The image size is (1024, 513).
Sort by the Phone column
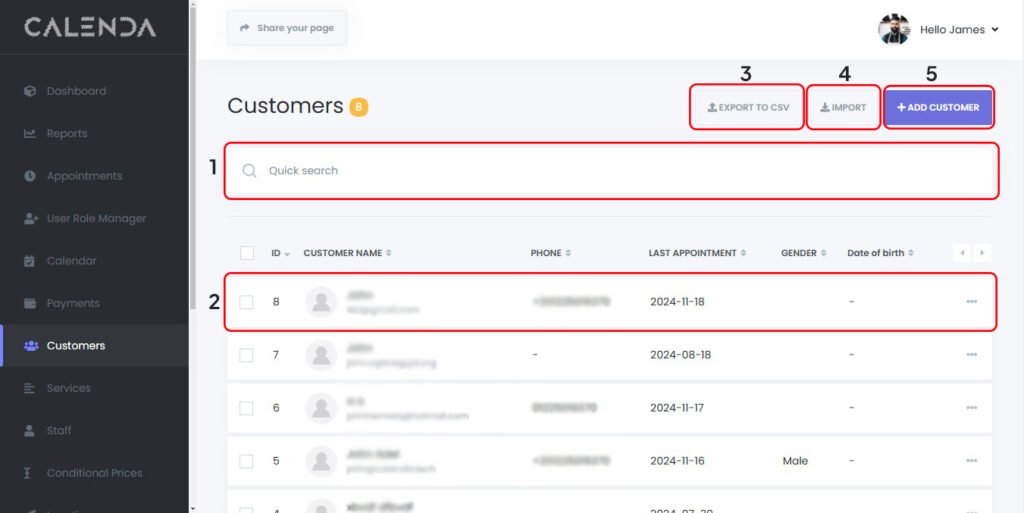(551, 253)
